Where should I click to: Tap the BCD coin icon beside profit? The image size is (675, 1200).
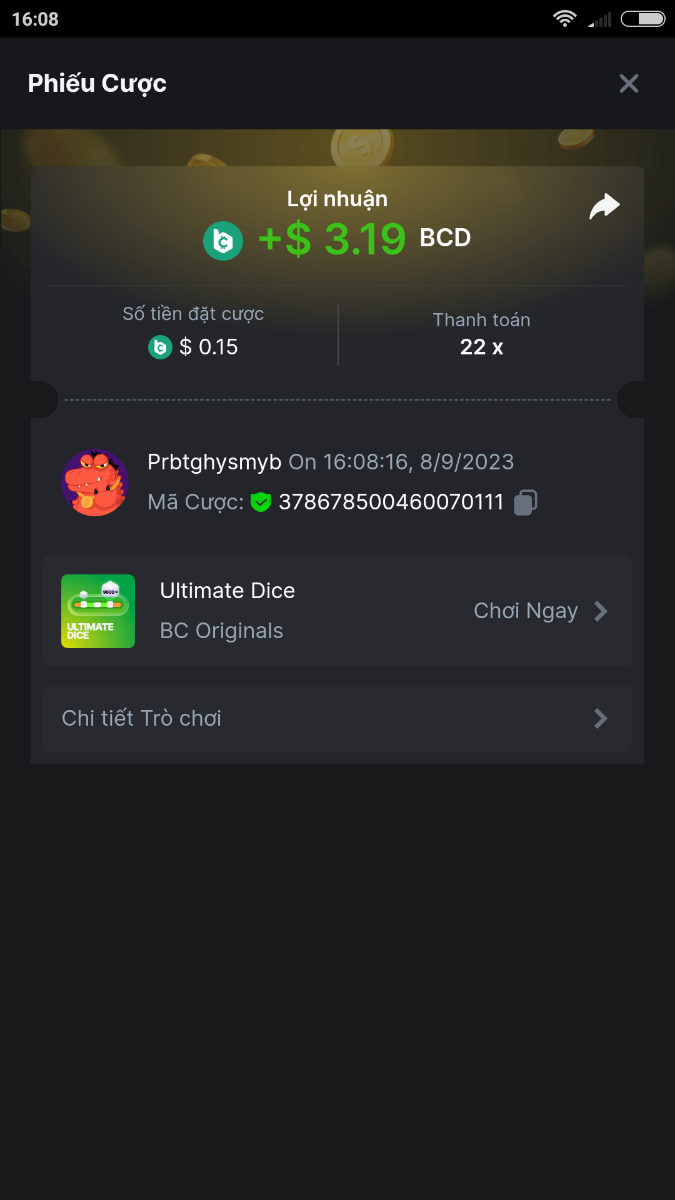pos(223,240)
